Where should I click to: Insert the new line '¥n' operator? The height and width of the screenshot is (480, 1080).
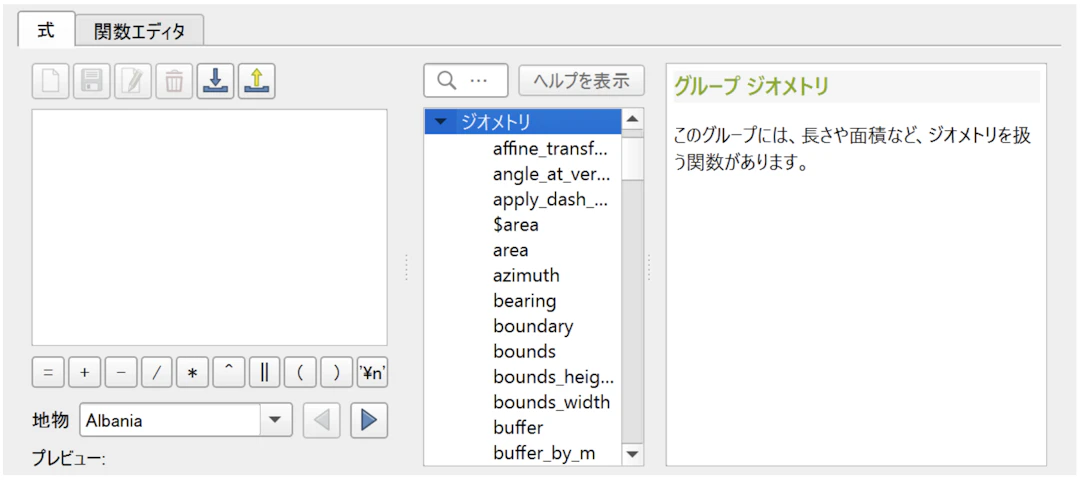coord(373,373)
